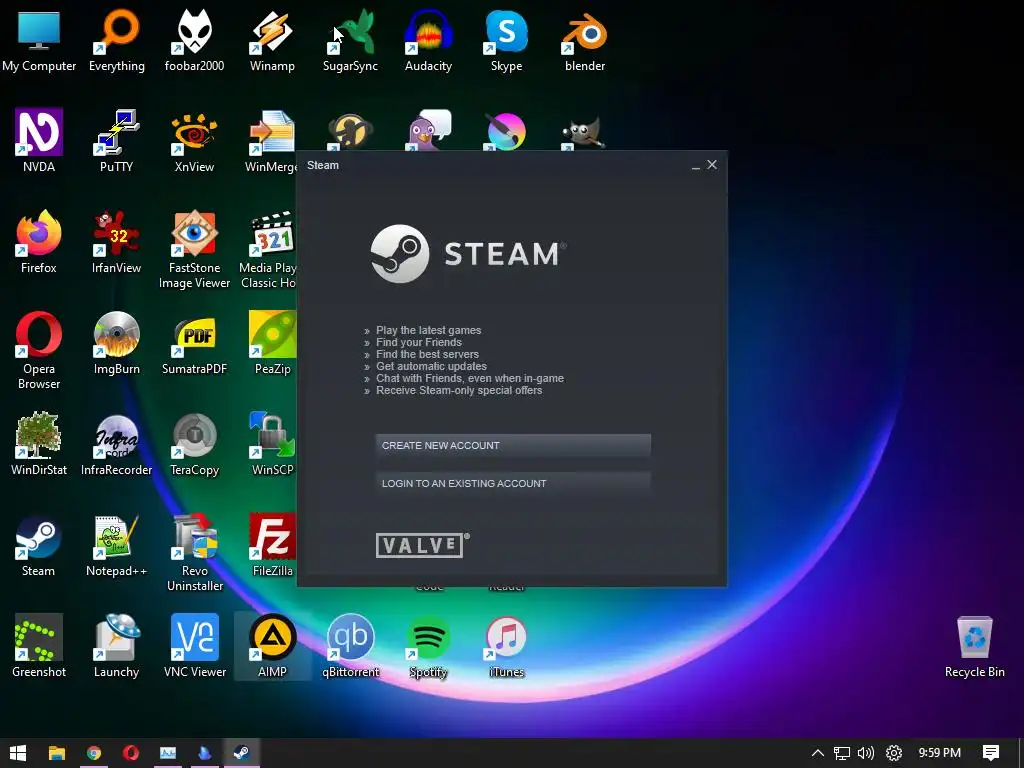Image resolution: width=1024 pixels, height=768 pixels.
Task: Switch to Steam taskbar button
Action: point(241,753)
